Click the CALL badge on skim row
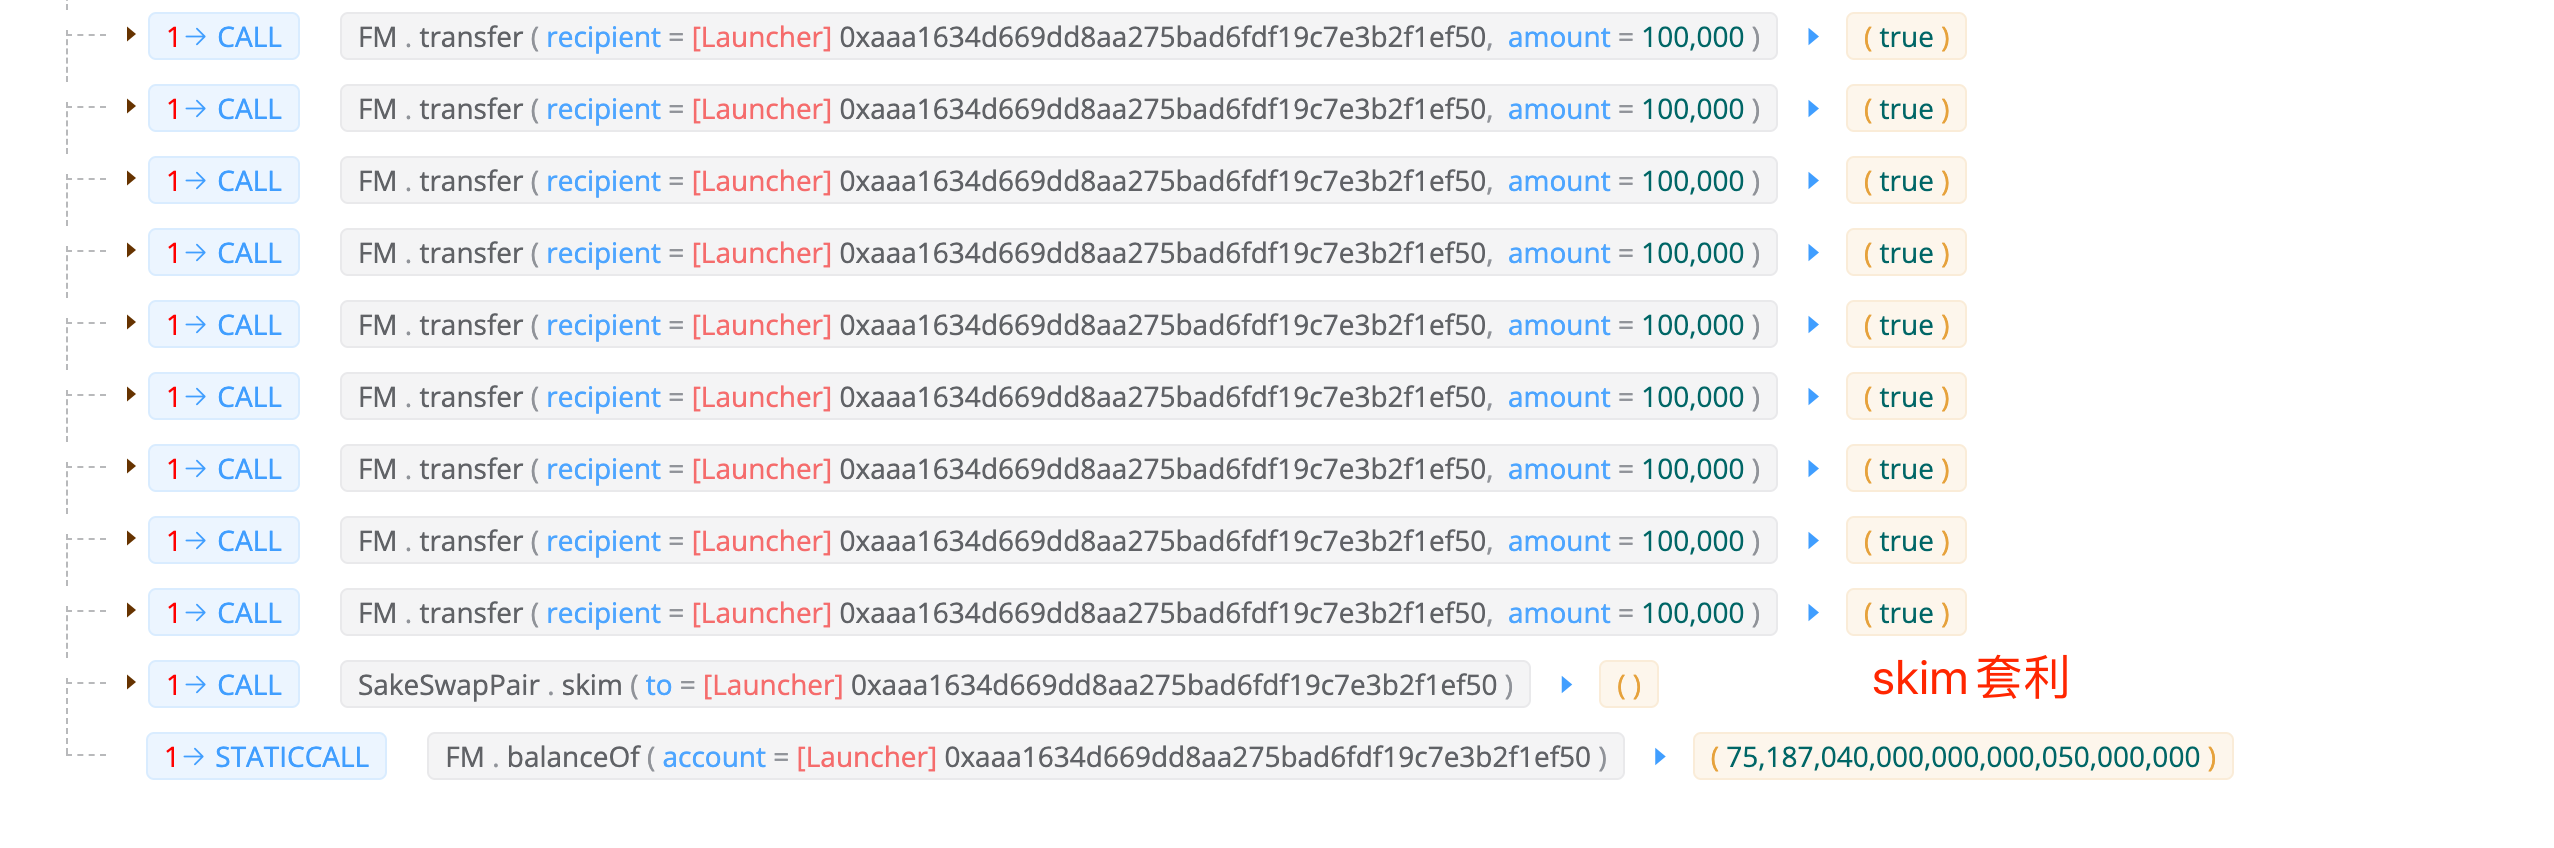This screenshot has height=848, width=2554. (224, 685)
